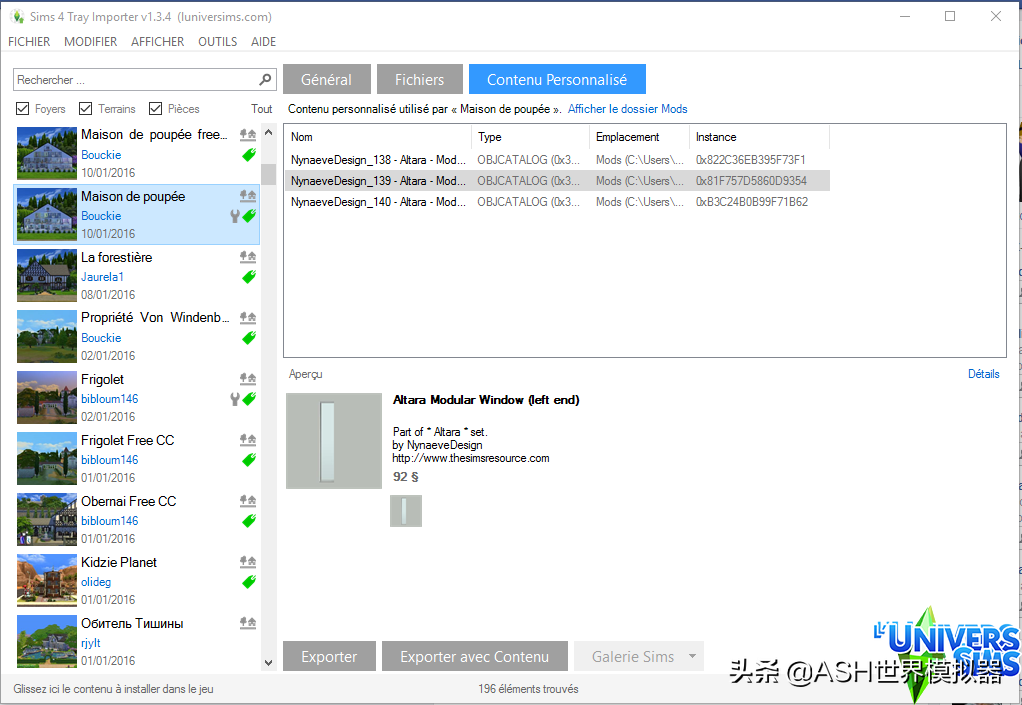Click the Sims 4 Tray Importer app icon
Image resolution: width=1022 pixels, height=705 pixels.
click(x=17, y=16)
